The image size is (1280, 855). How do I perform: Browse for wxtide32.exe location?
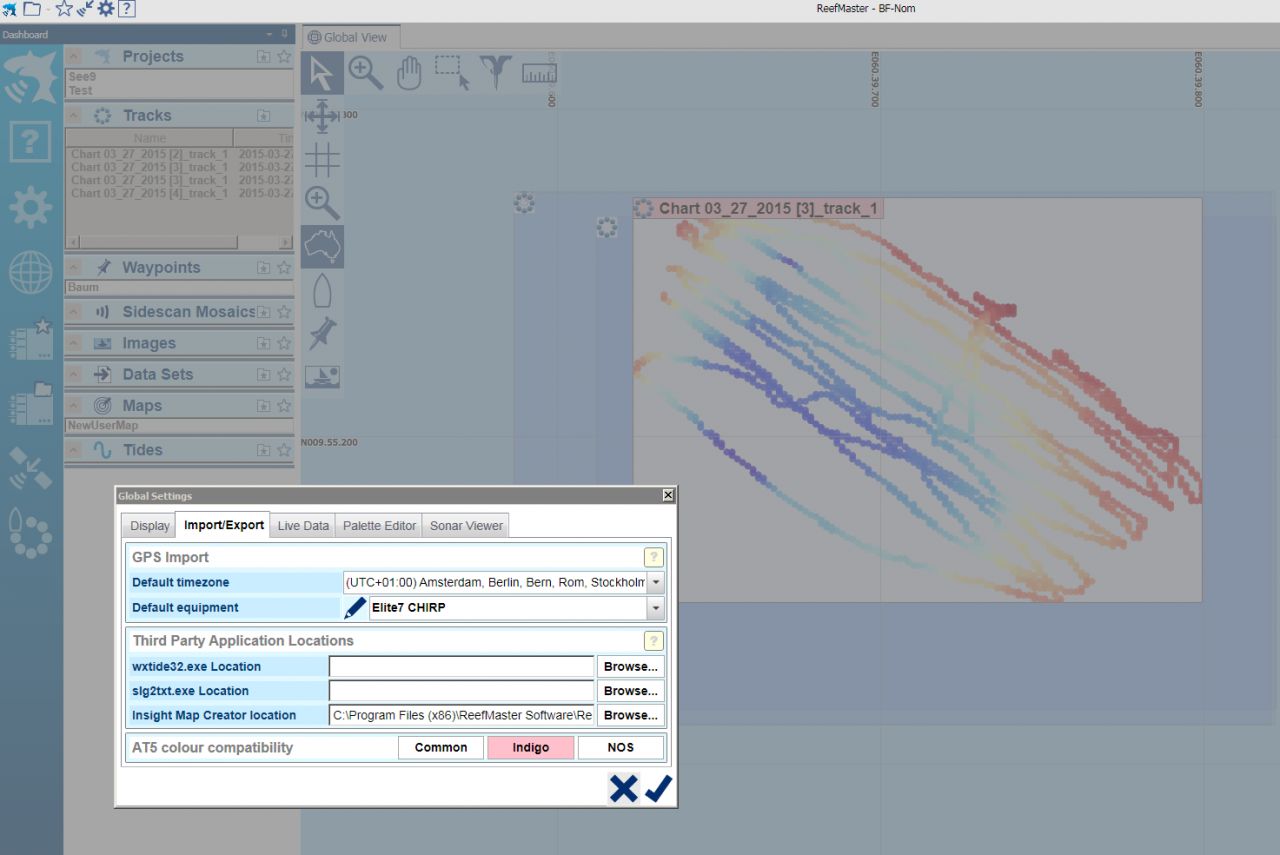(x=630, y=666)
